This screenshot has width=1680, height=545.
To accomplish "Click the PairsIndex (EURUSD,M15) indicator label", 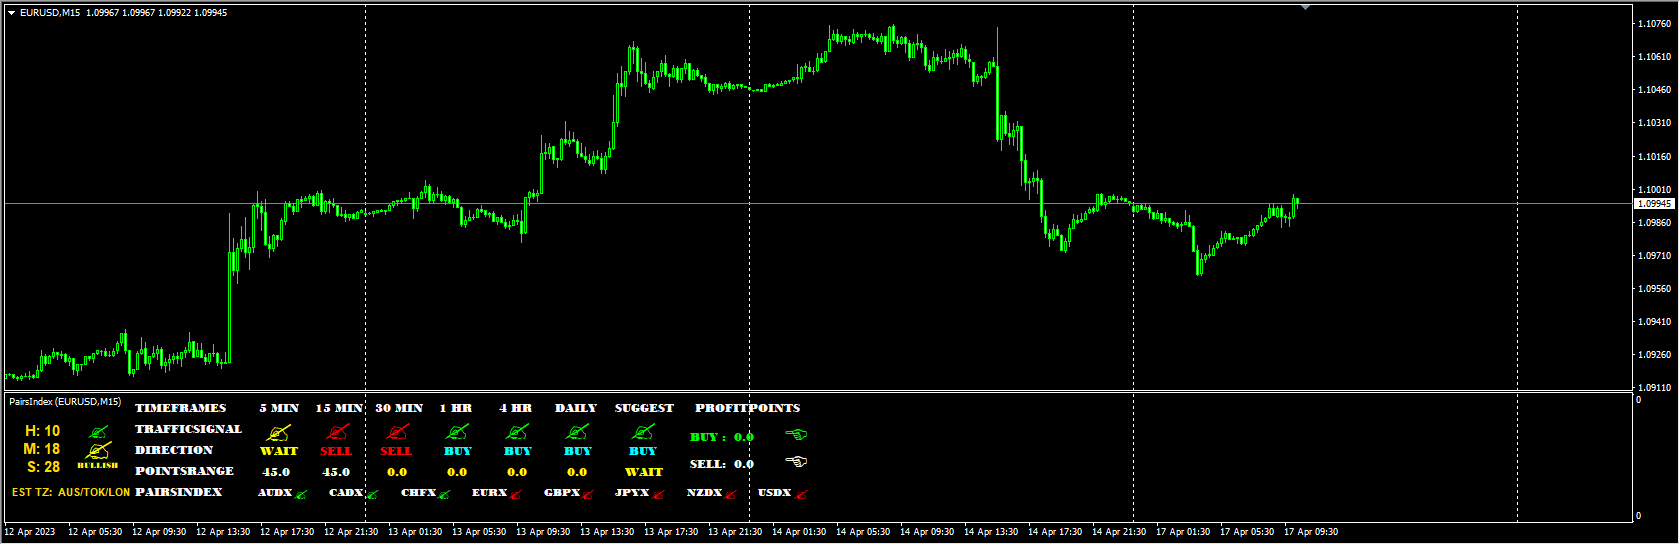I will [65, 402].
